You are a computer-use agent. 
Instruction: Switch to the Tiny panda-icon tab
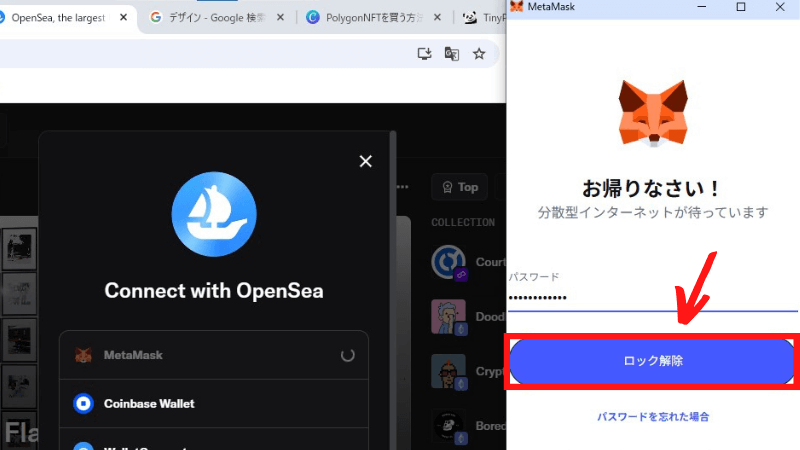[x=483, y=18]
